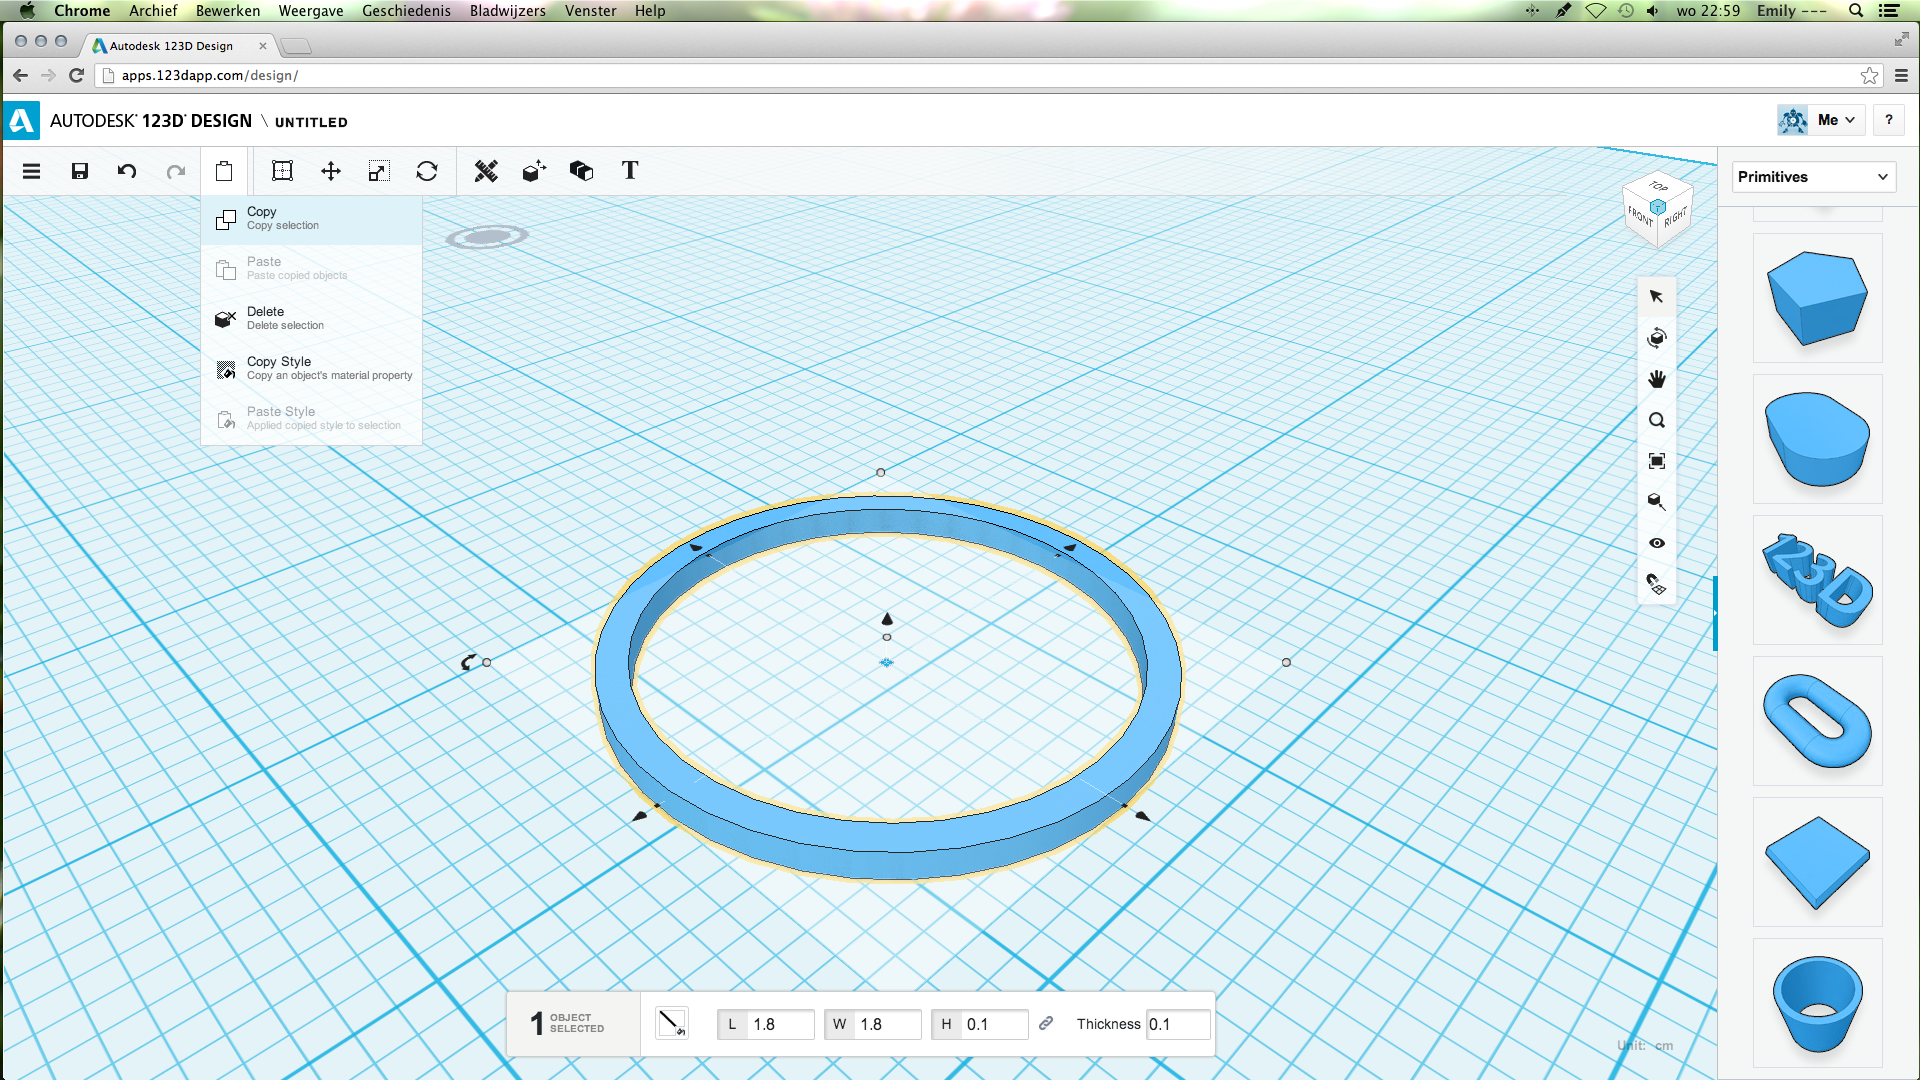Image resolution: width=1920 pixels, height=1080 pixels.
Task: Select the Rotate tool
Action: 427,171
